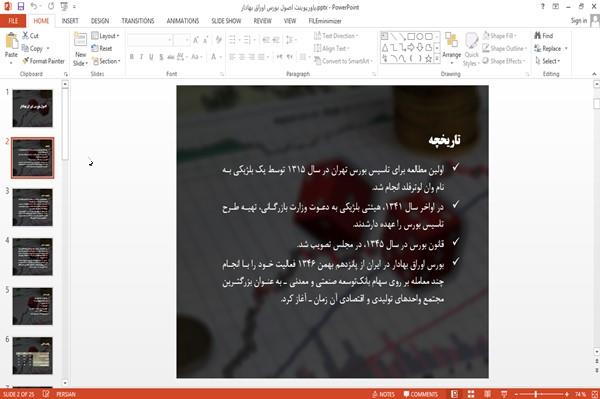This screenshot has width=600, height=399.
Task: Click the Undo arrow in the title bar
Action: click(x=34, y=6)
